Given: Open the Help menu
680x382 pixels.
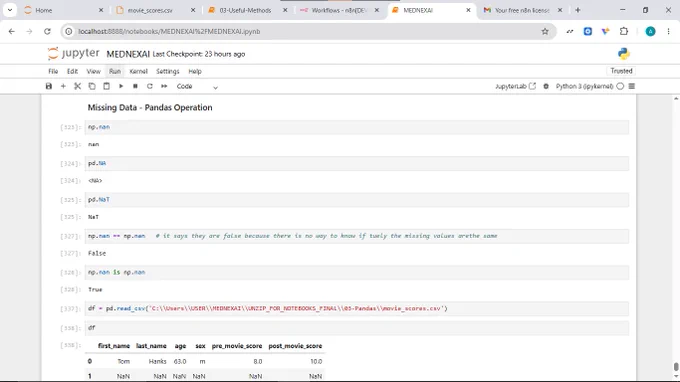Looking at the screenshot, I should click(195, 71).
